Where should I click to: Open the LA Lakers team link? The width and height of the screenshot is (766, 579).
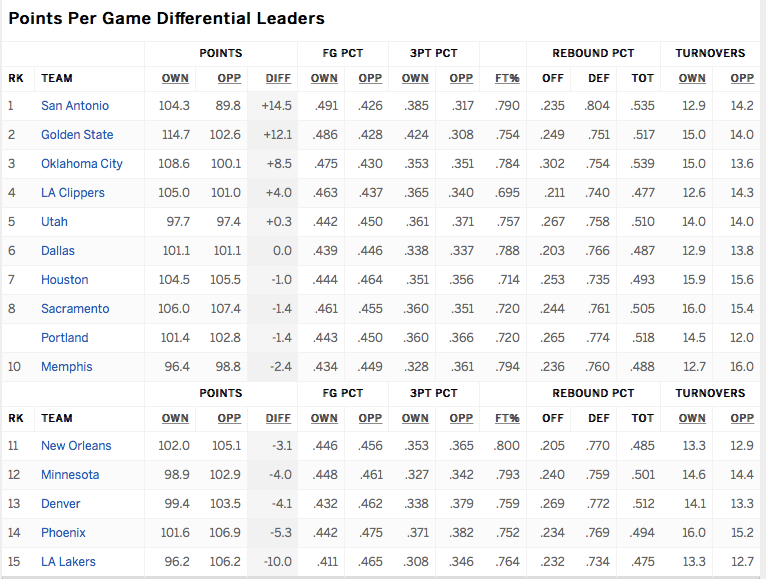(68, 562)
